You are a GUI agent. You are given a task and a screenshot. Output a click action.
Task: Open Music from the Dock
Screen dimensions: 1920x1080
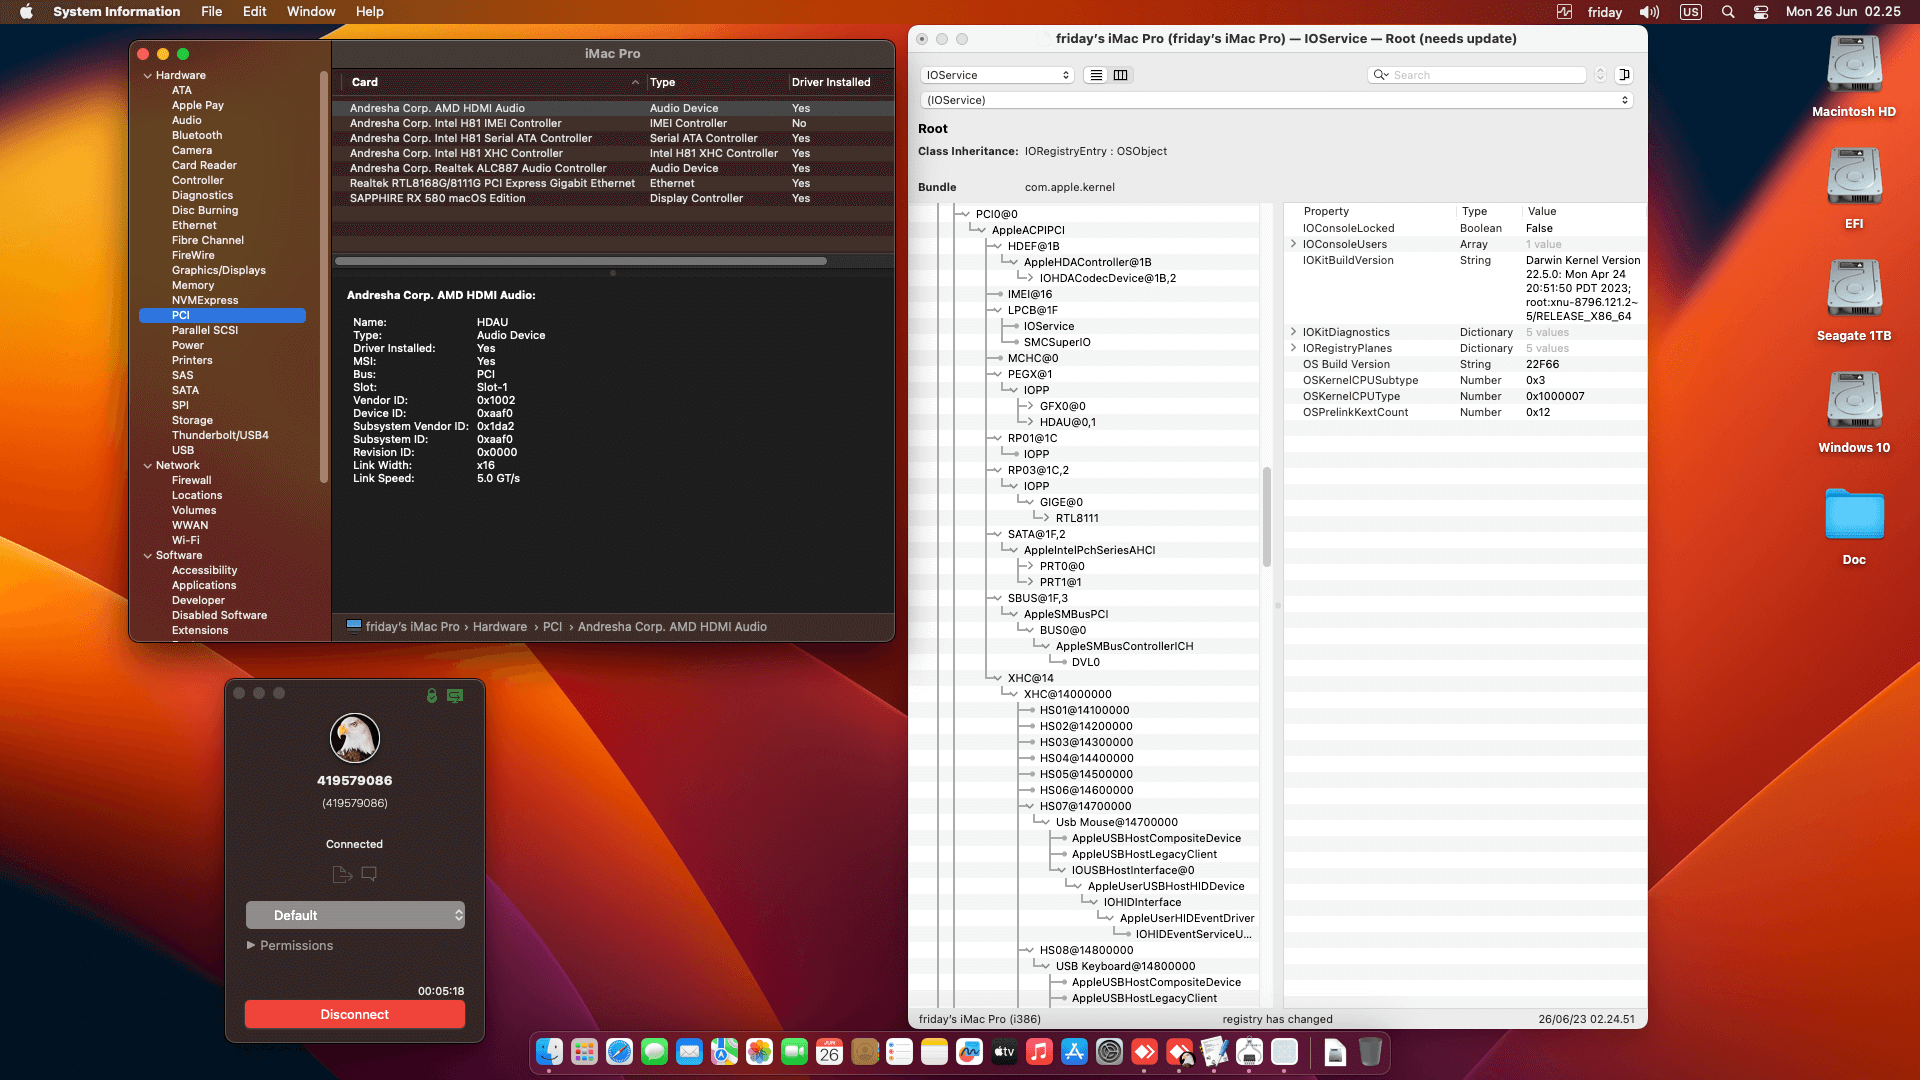point(1039,1052)
